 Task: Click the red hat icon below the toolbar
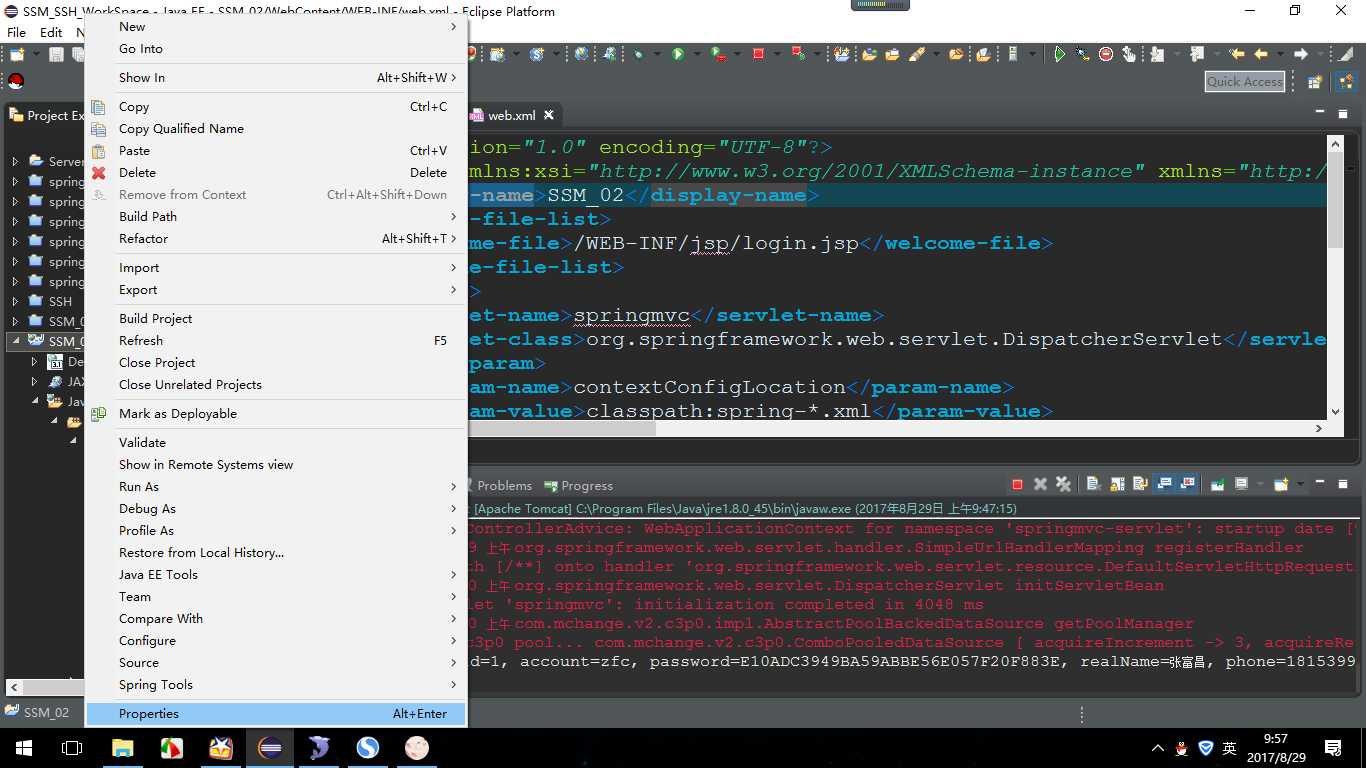(x=16, y=82)
